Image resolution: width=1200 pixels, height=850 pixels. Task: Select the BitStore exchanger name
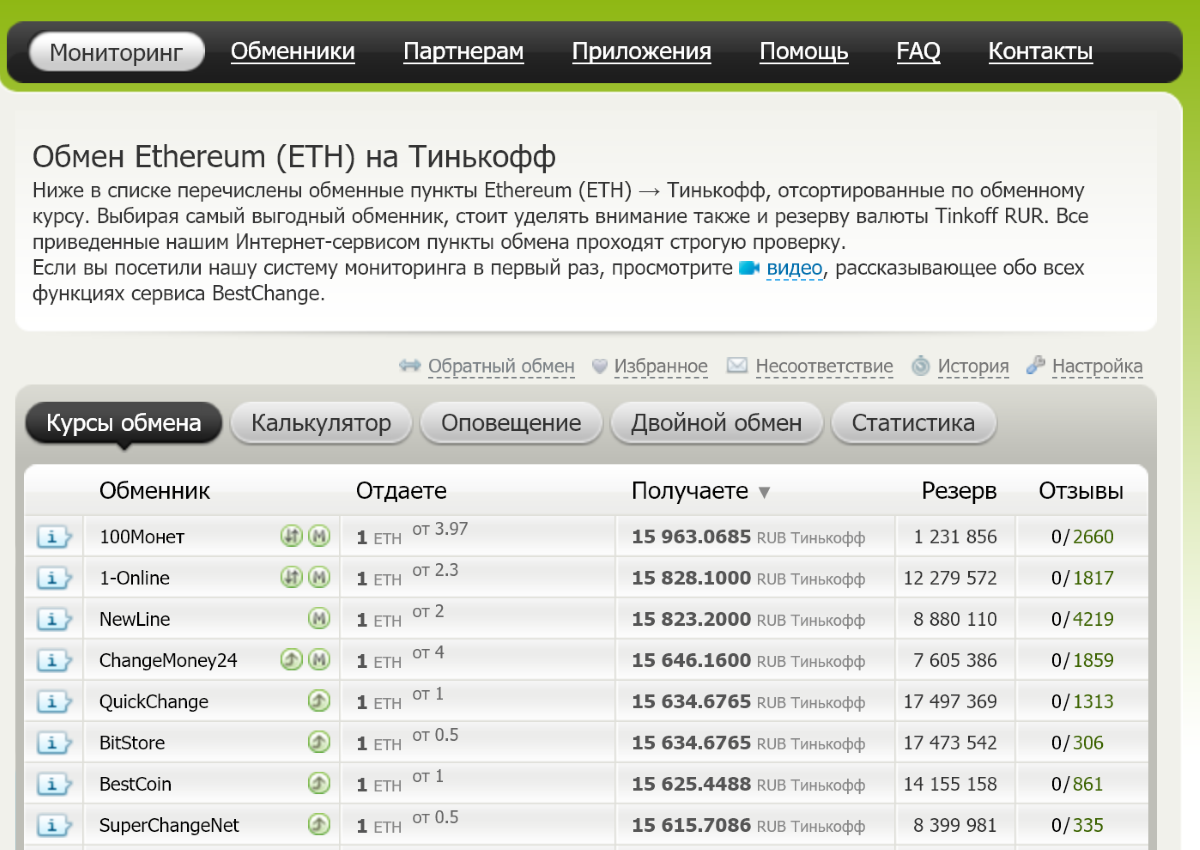coord(132,743)
